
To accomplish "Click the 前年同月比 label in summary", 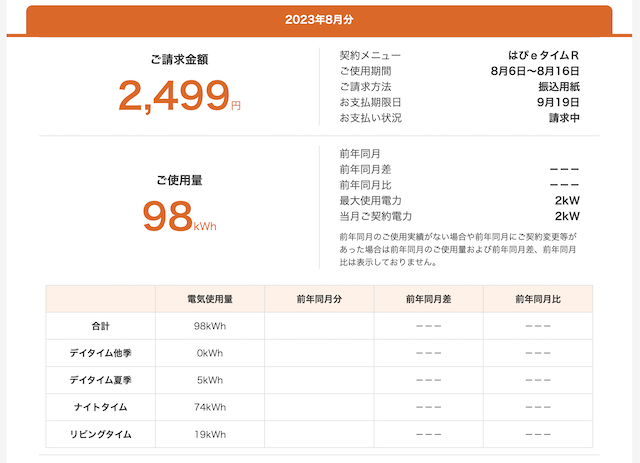I will (x=365, y=185).
